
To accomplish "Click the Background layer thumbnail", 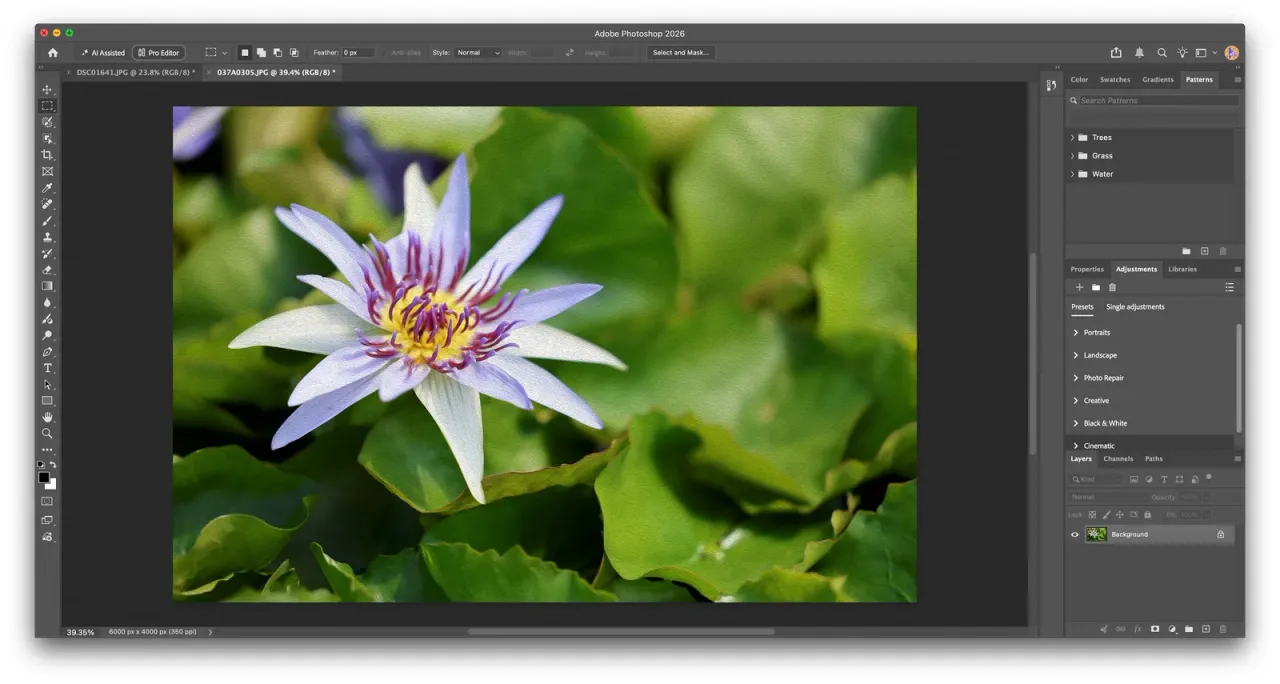I will [x=1096, y=535].
